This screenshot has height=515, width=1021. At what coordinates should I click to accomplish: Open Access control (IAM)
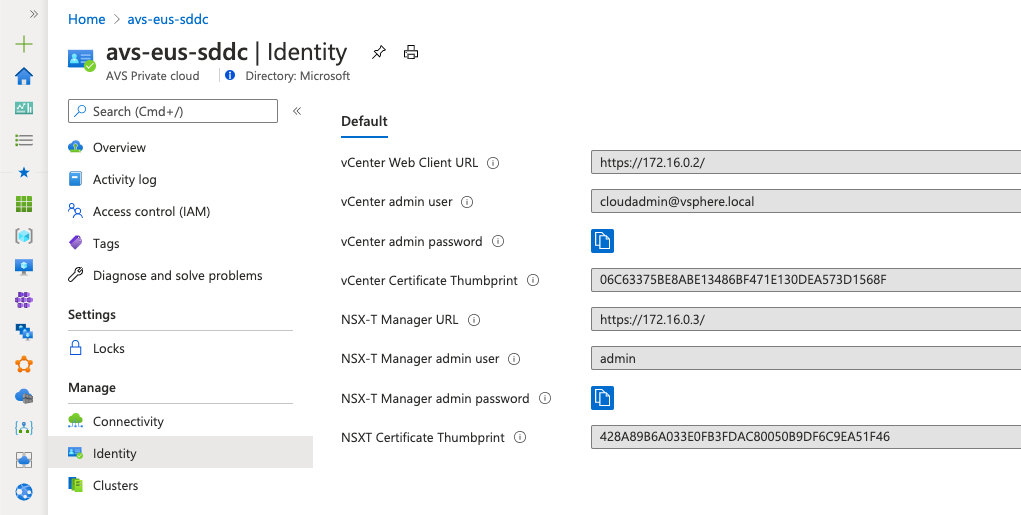point(151,211)
